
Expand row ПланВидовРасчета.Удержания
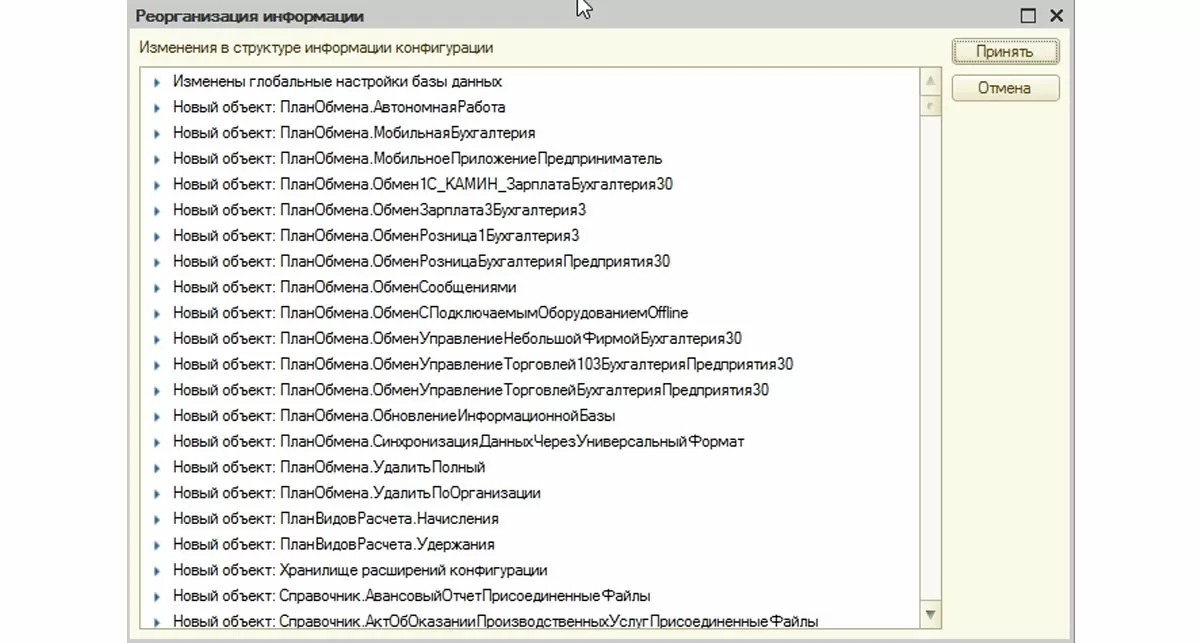coord(157,545)
